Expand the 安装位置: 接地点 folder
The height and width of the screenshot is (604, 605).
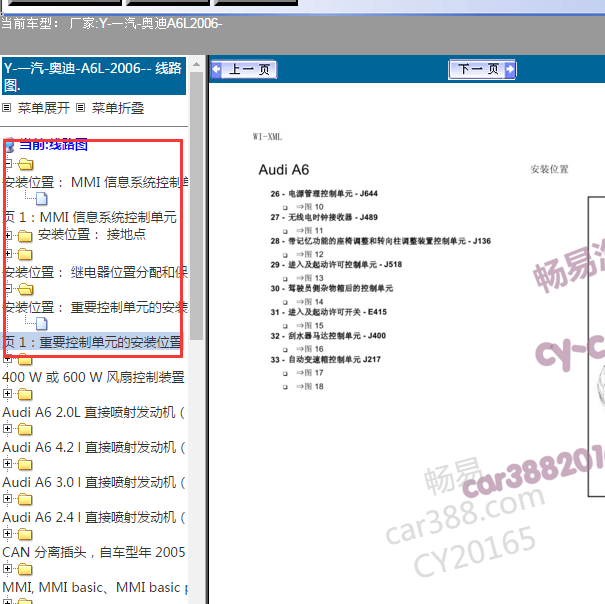8,235
